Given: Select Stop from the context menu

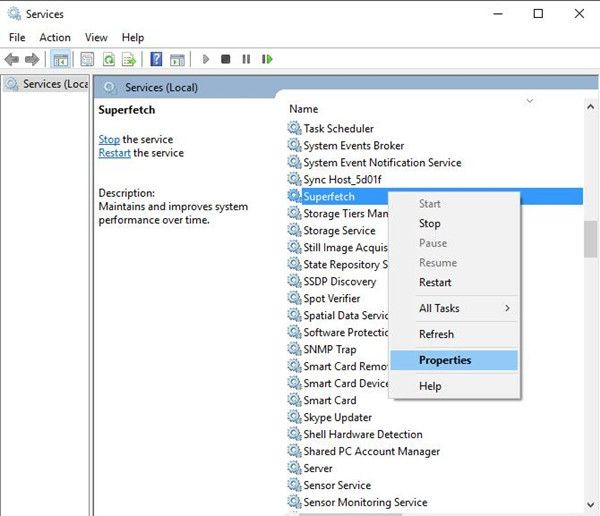Looking at the screenshot, I should click(x=430, y=224).
